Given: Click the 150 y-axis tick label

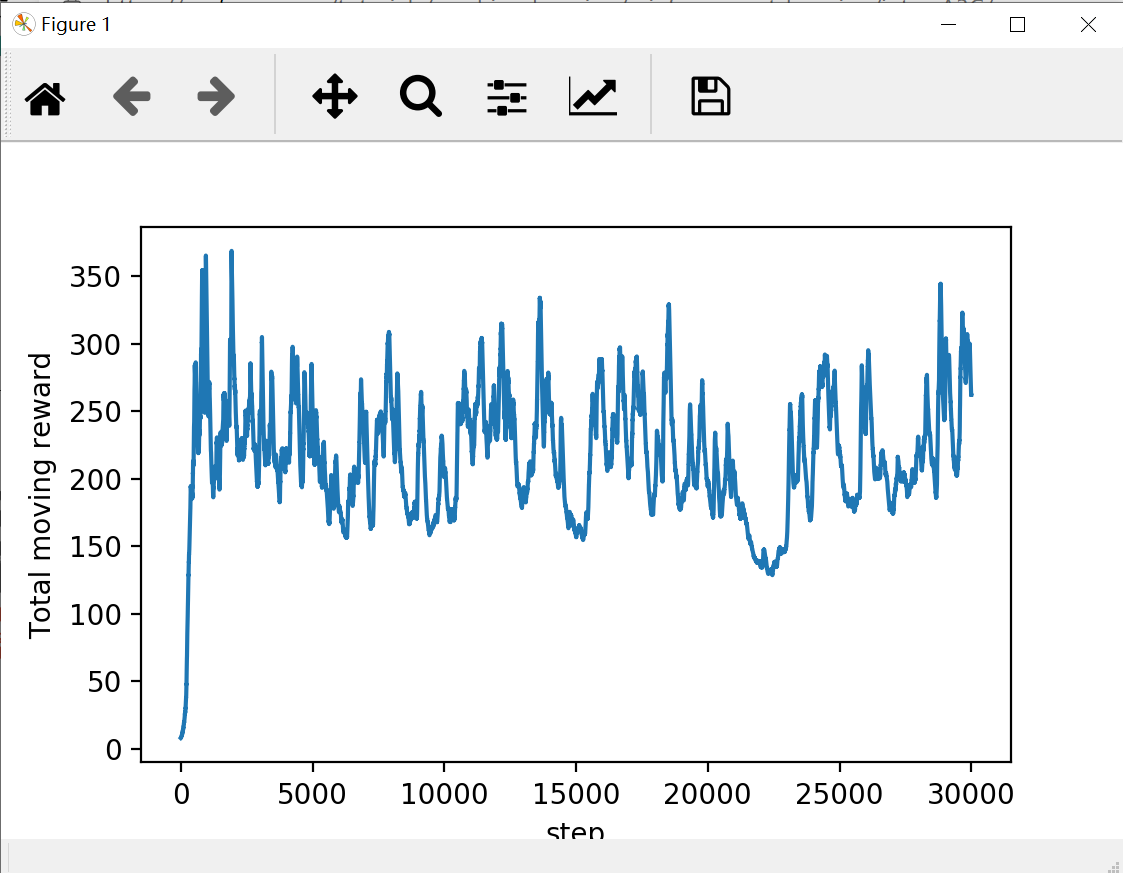Looking at the screenshot, I should pos(95,546).
